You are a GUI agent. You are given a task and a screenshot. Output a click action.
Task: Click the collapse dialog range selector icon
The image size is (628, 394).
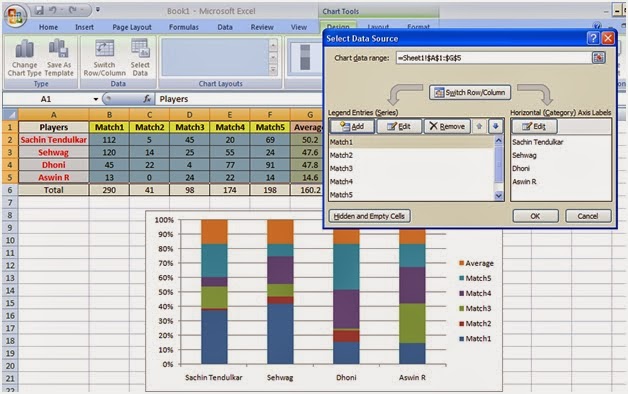click(598, 58)
